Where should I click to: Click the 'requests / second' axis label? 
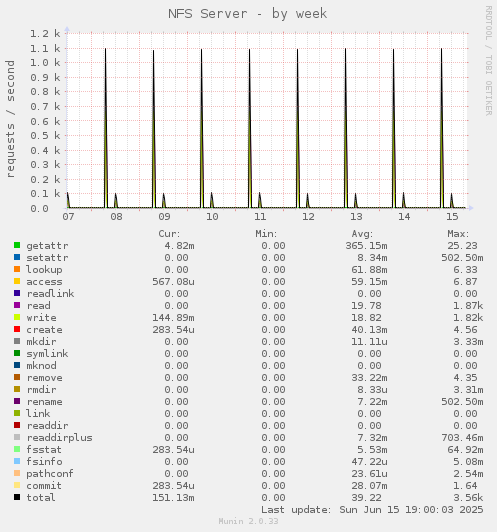11,119
